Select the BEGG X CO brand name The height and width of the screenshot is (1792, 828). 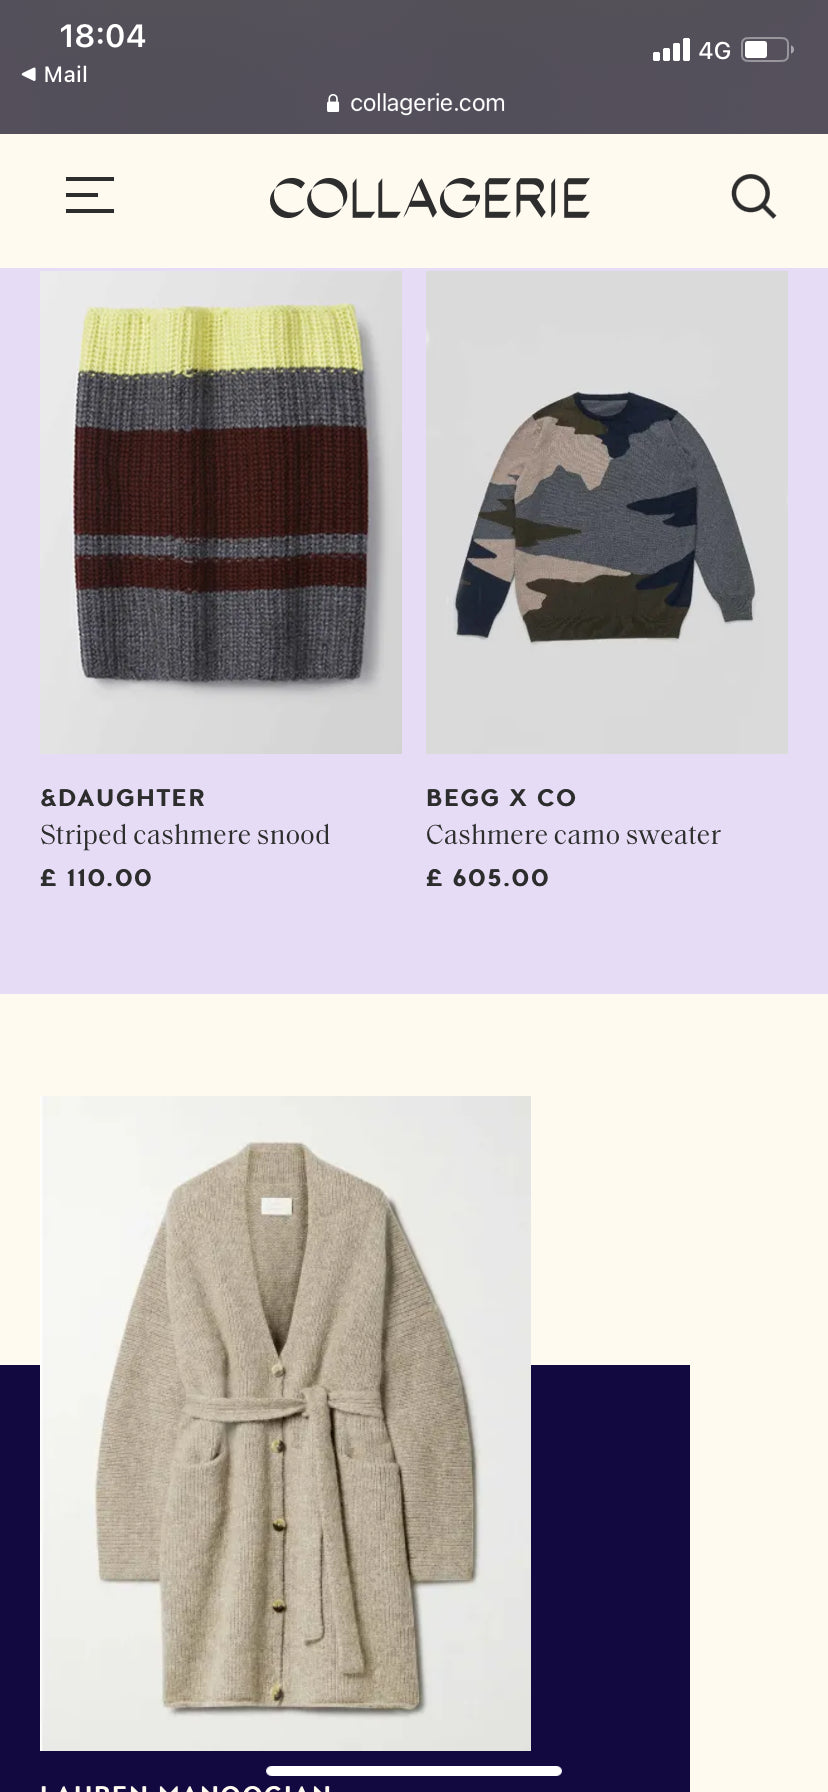(501, 798)
